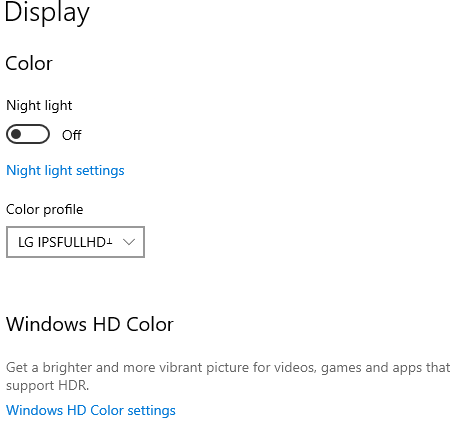This screenshot has width=462, height=439.
Task: Click the 'support HDR.' text line
Action: coord(48,385)
